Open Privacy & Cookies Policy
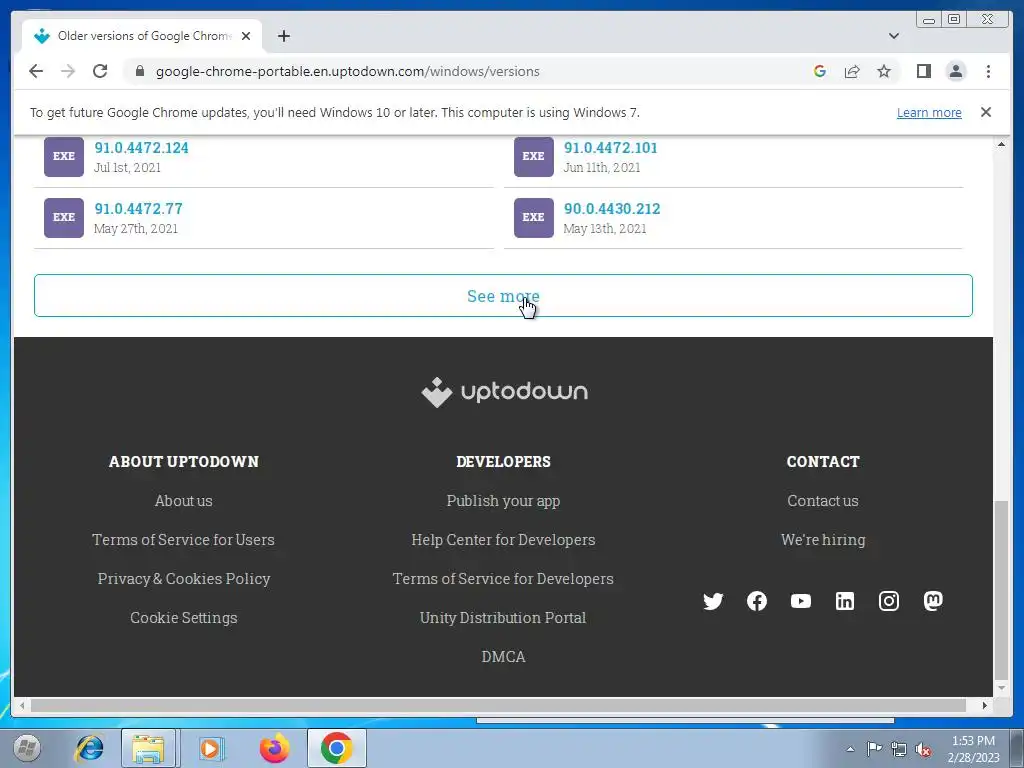Viewport: 1024px width, 768px height. click(x=184, y=579)
